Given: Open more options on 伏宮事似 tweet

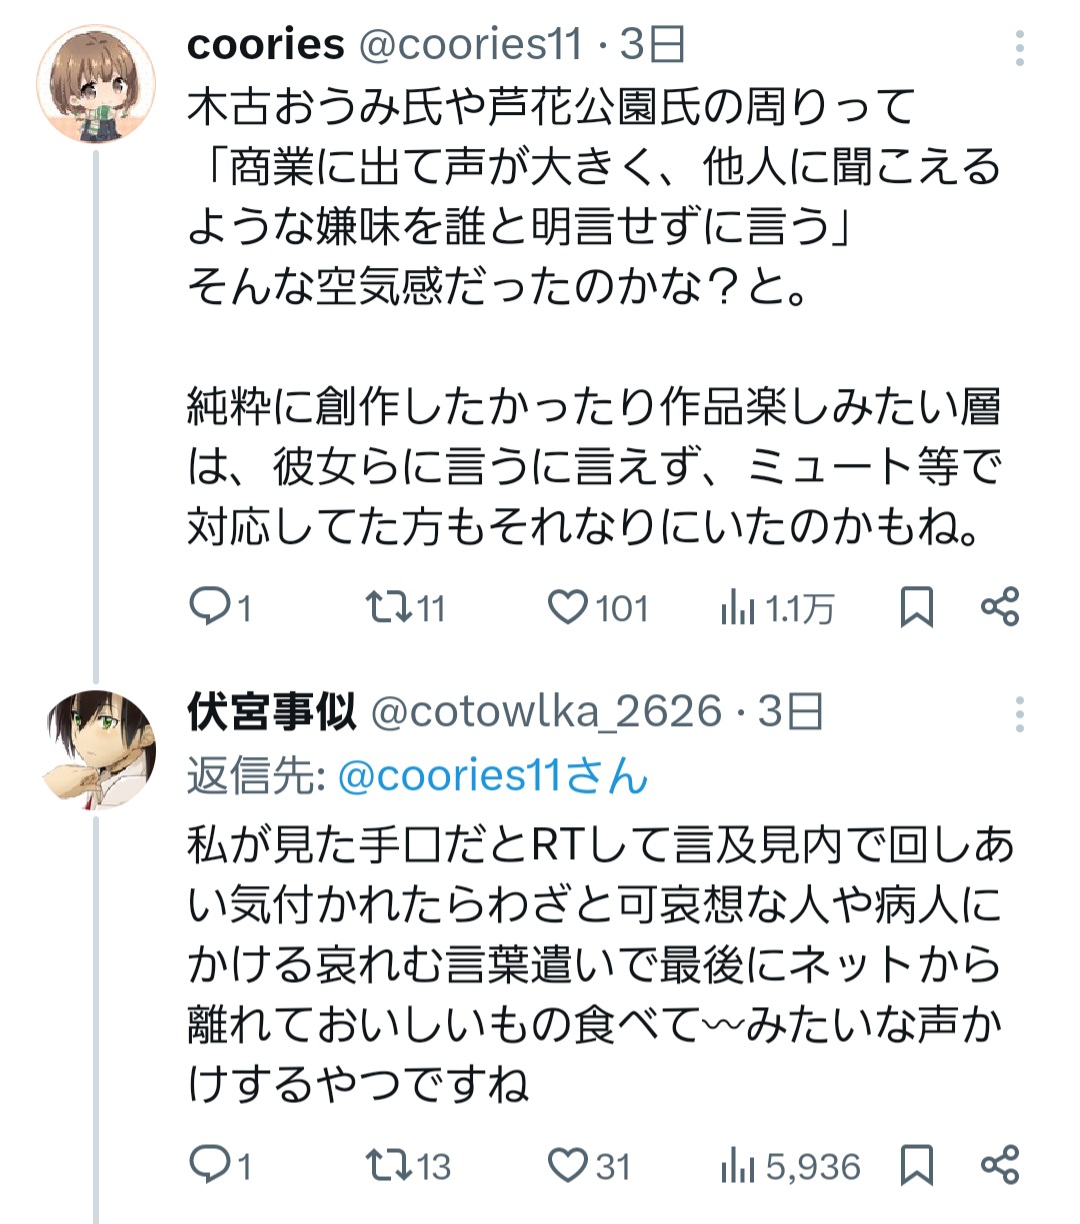Looking at the screenshot, I should (x=1019, y=714).
